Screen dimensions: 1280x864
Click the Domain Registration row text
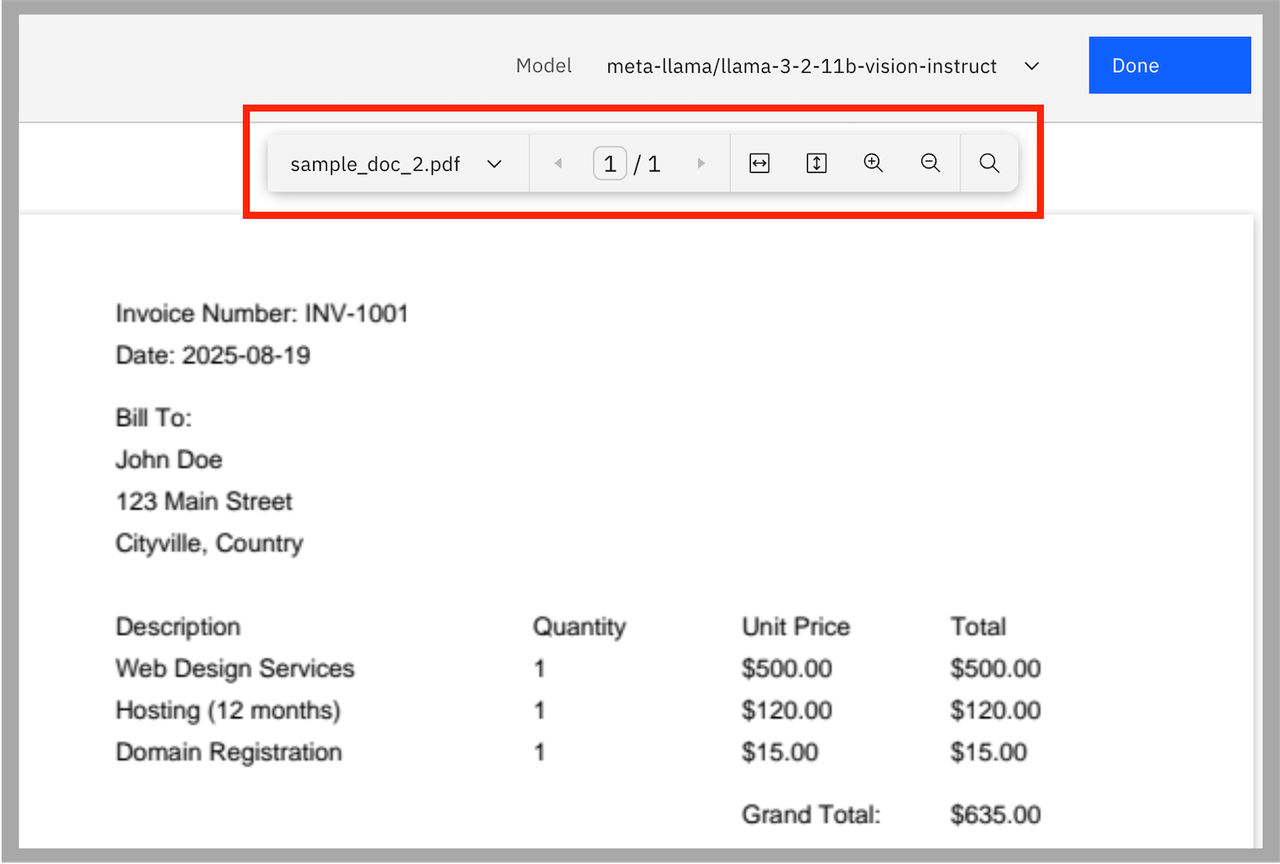pyautogui.click(x=229, y=752)
